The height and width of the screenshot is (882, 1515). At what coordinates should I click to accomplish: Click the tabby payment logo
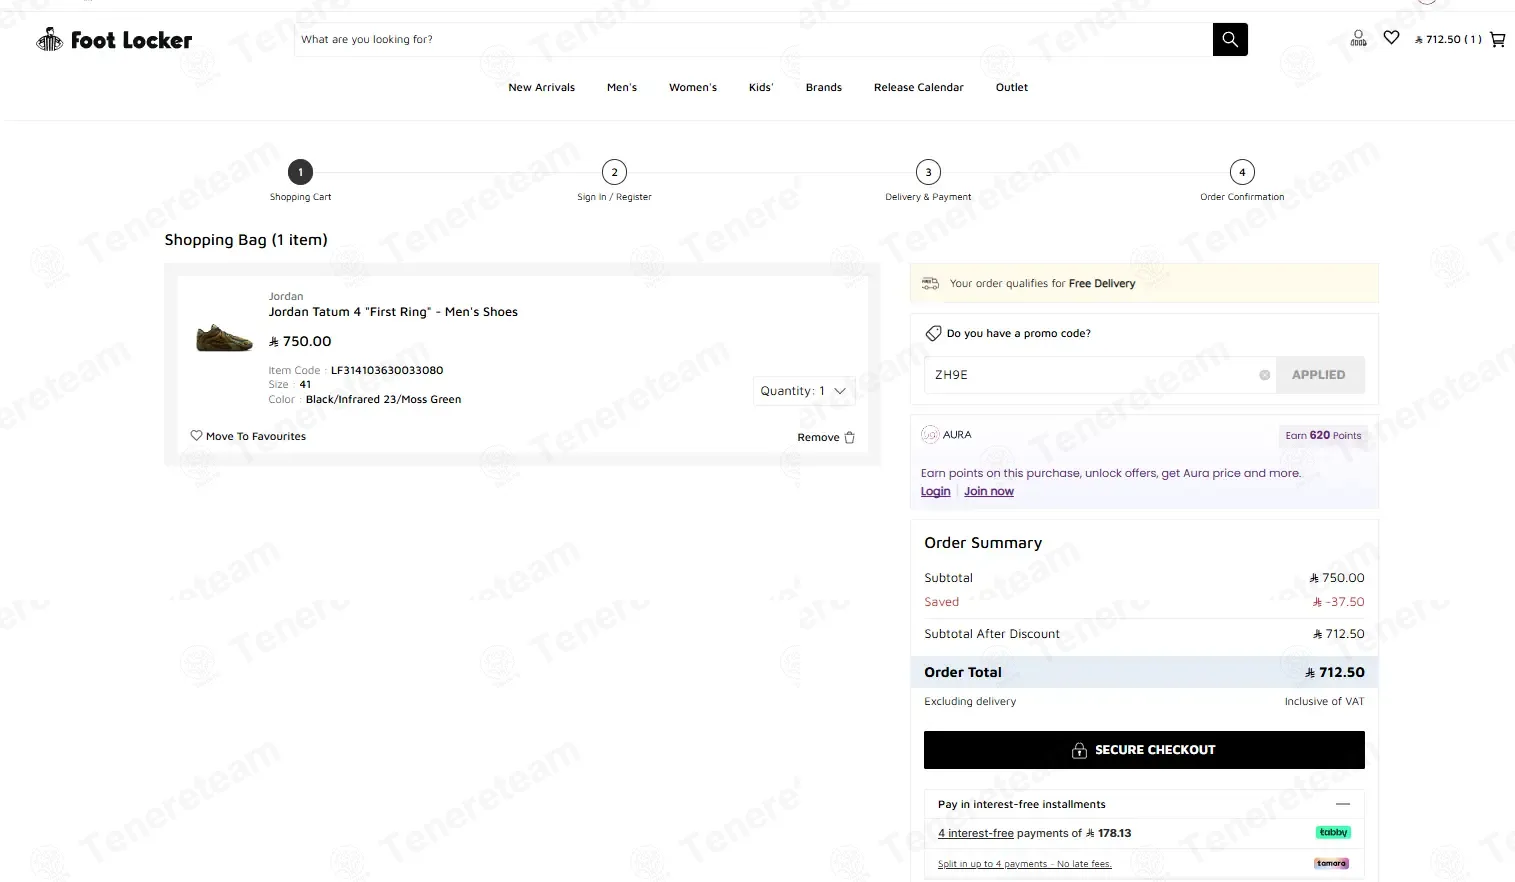point(1333,833)
